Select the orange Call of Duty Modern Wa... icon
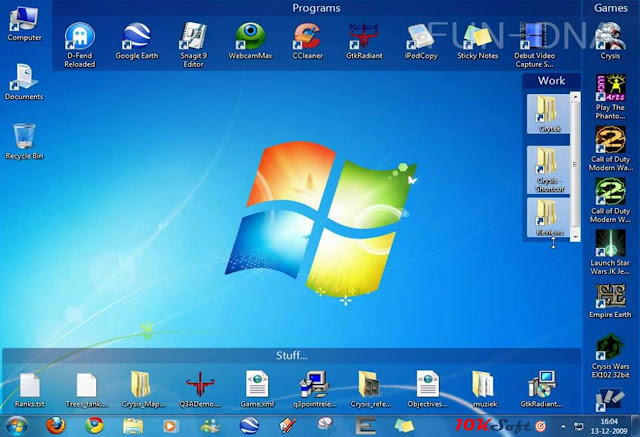This screenshot has height=437, width=640. (x=610, y=149)
